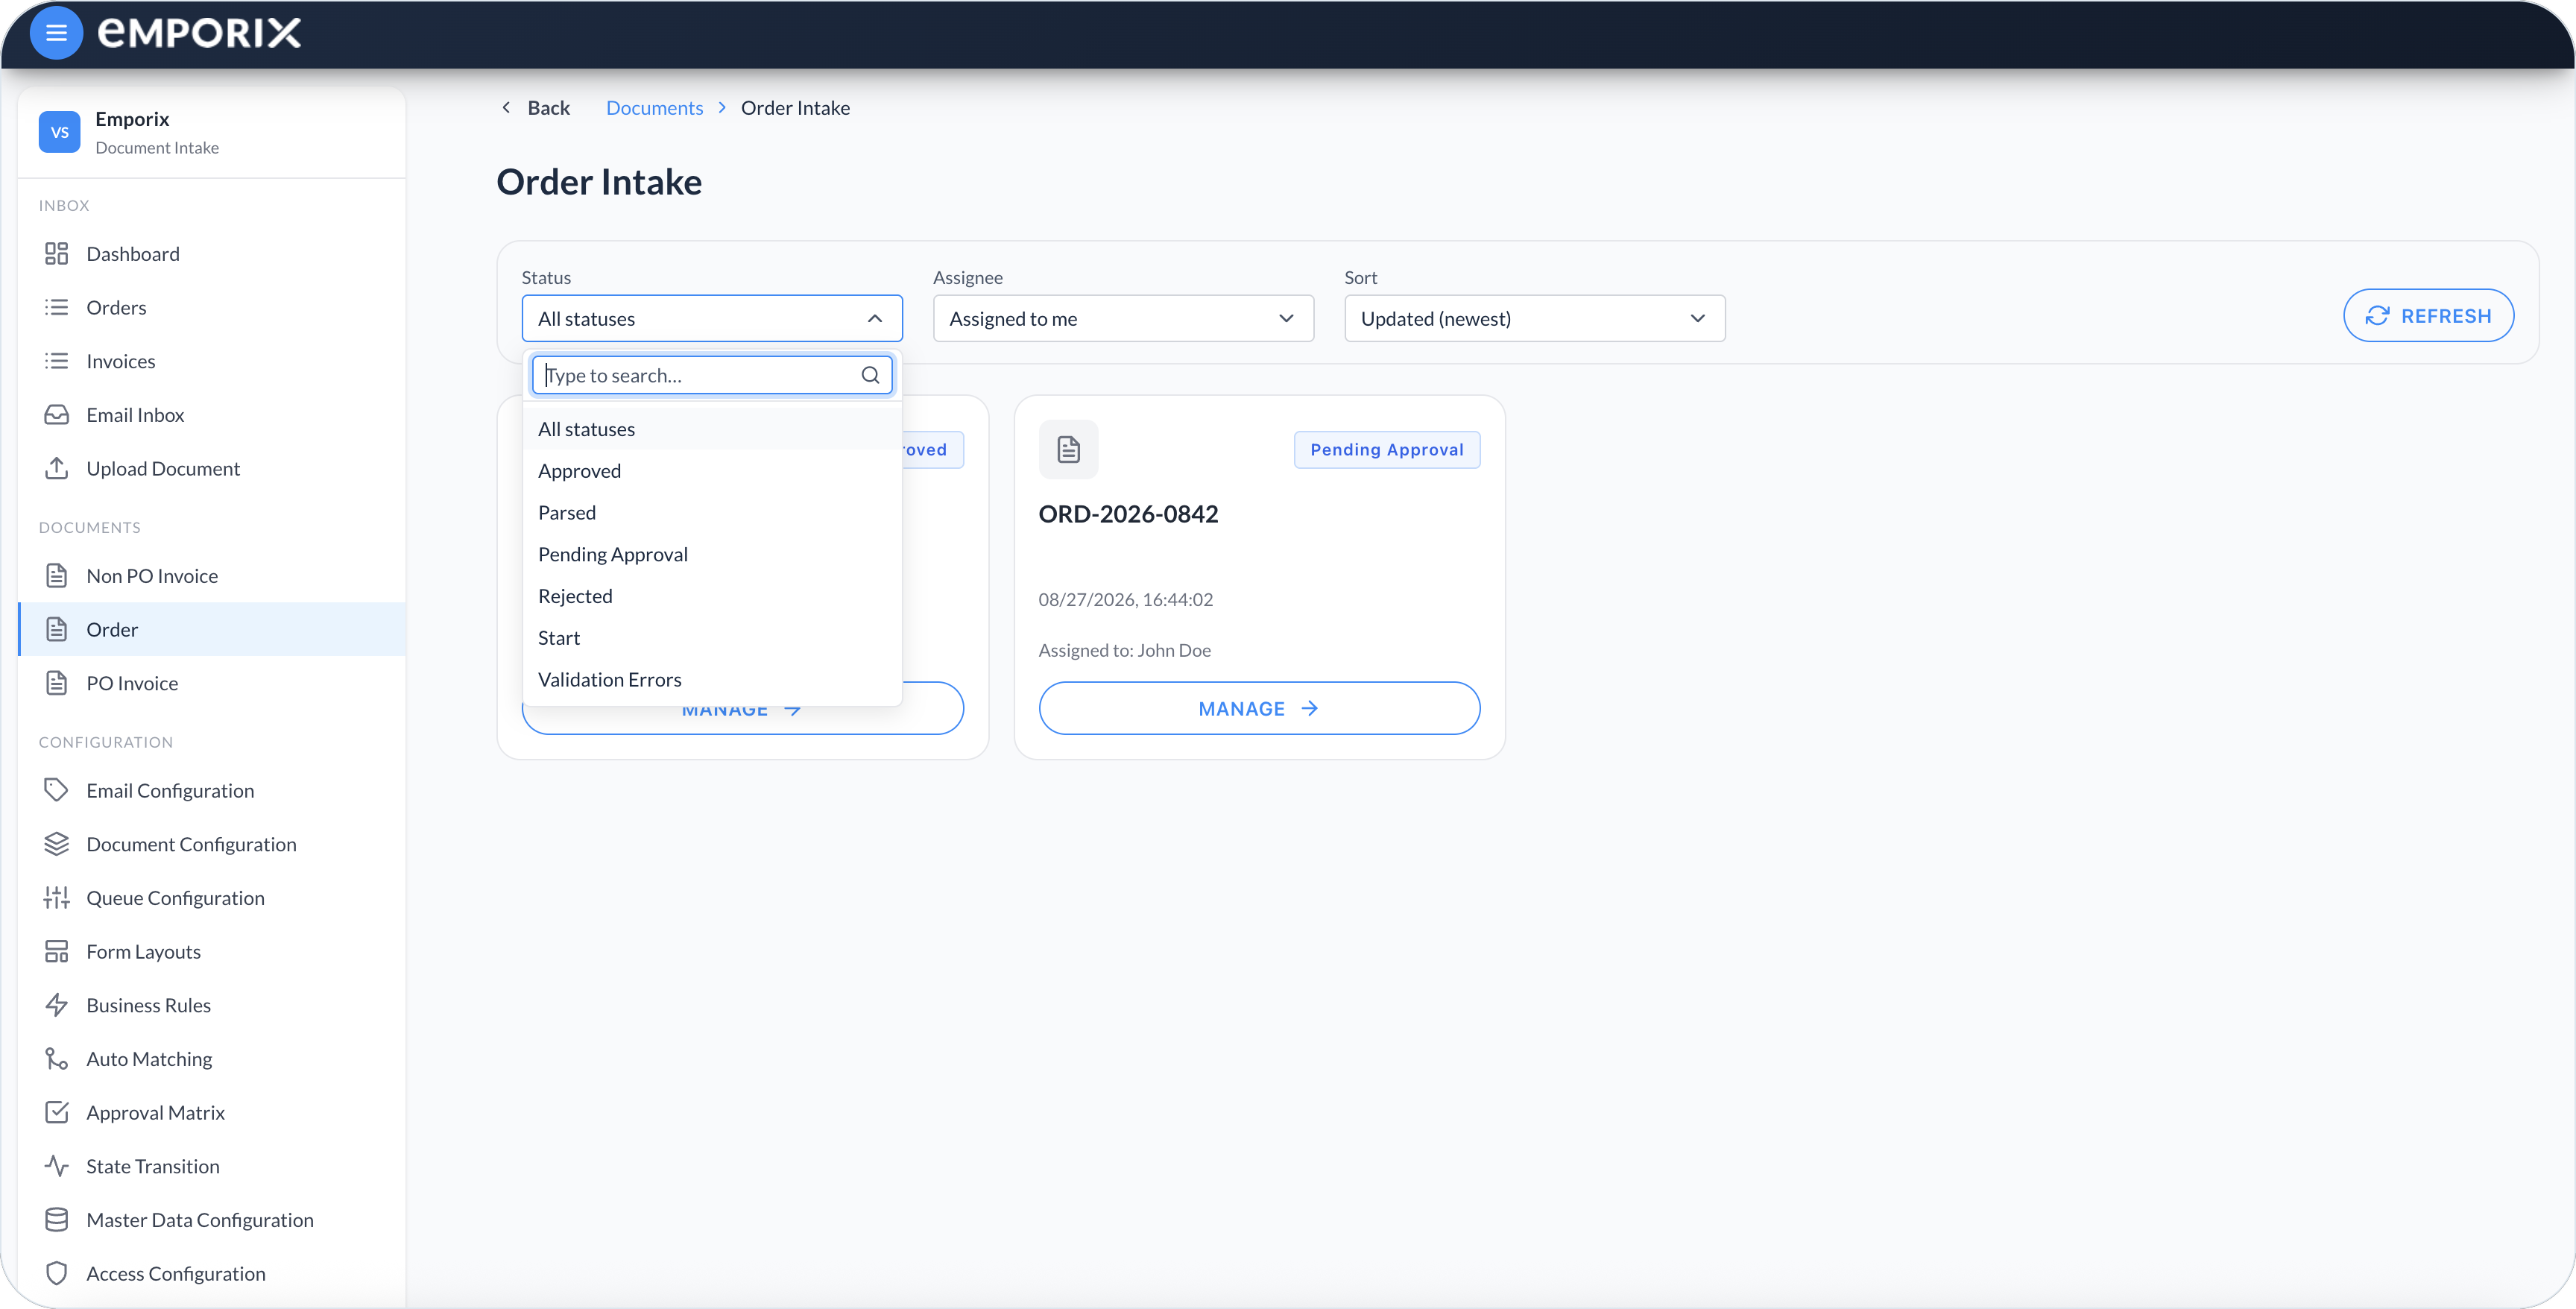Click the Master Data database icon
The width and height of the screenshot is (2576, 1309).
click(57, 1220)
